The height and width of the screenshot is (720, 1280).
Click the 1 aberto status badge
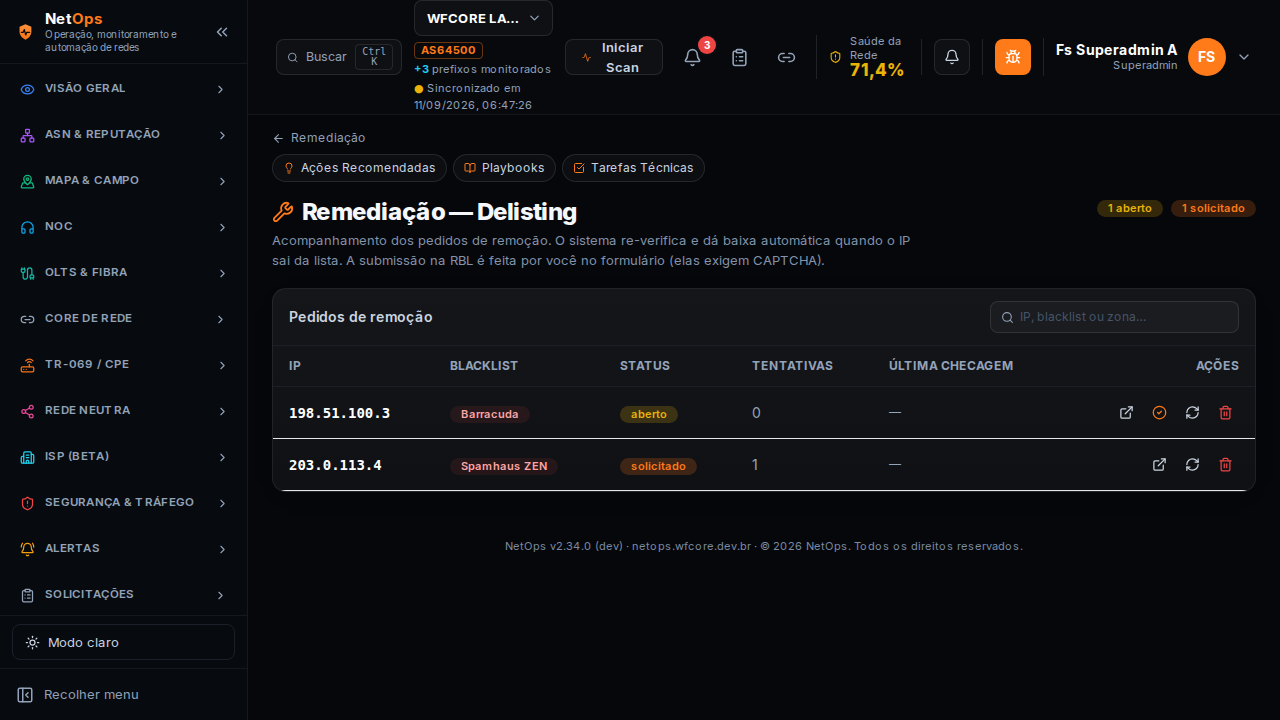[x=1130, y=208]
